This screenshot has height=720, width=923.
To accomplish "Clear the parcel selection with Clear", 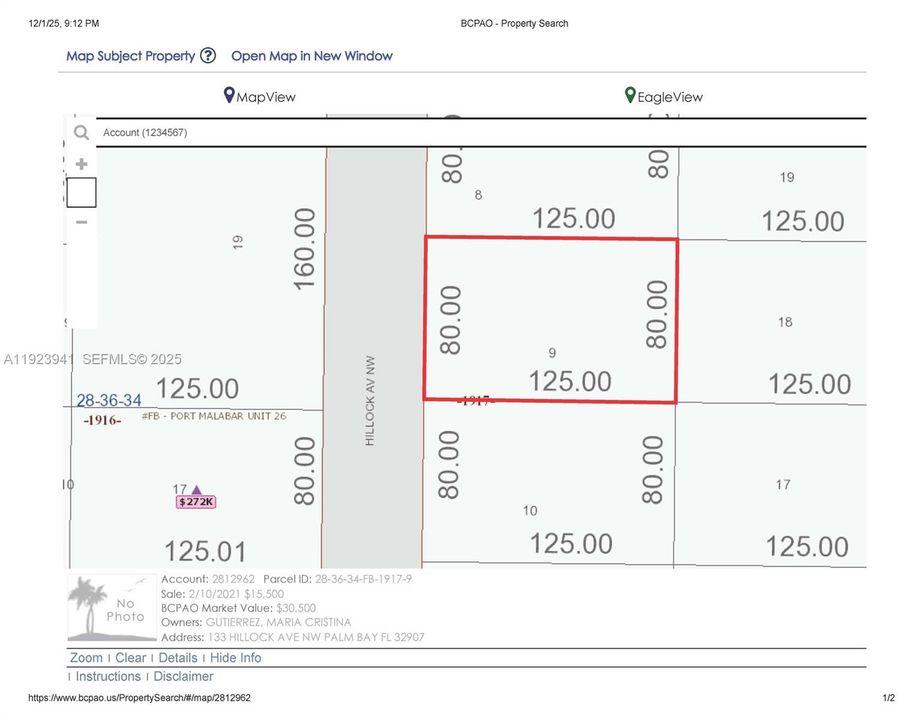I will [129, 657].
